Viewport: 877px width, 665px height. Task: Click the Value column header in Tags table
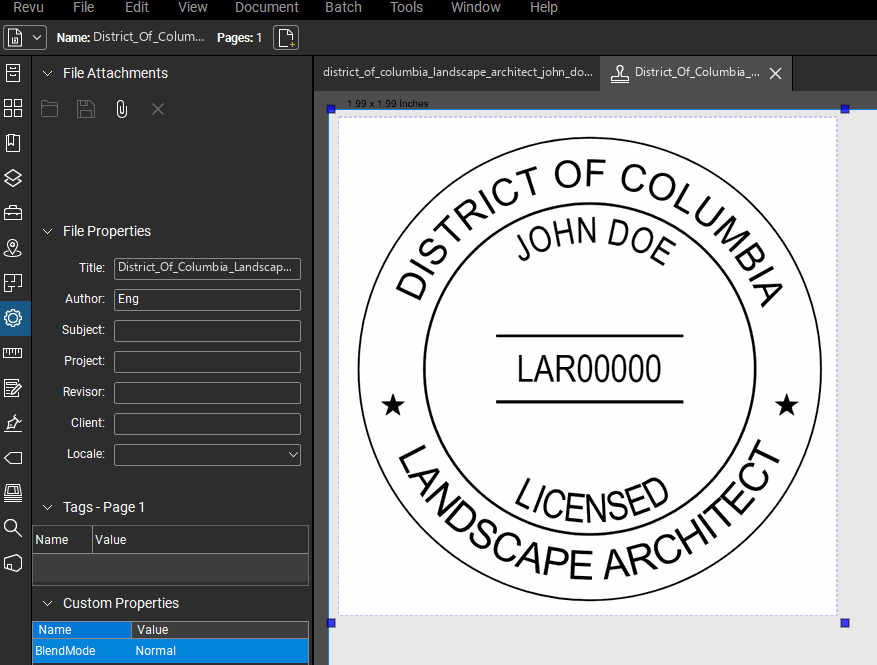(200, 540)
